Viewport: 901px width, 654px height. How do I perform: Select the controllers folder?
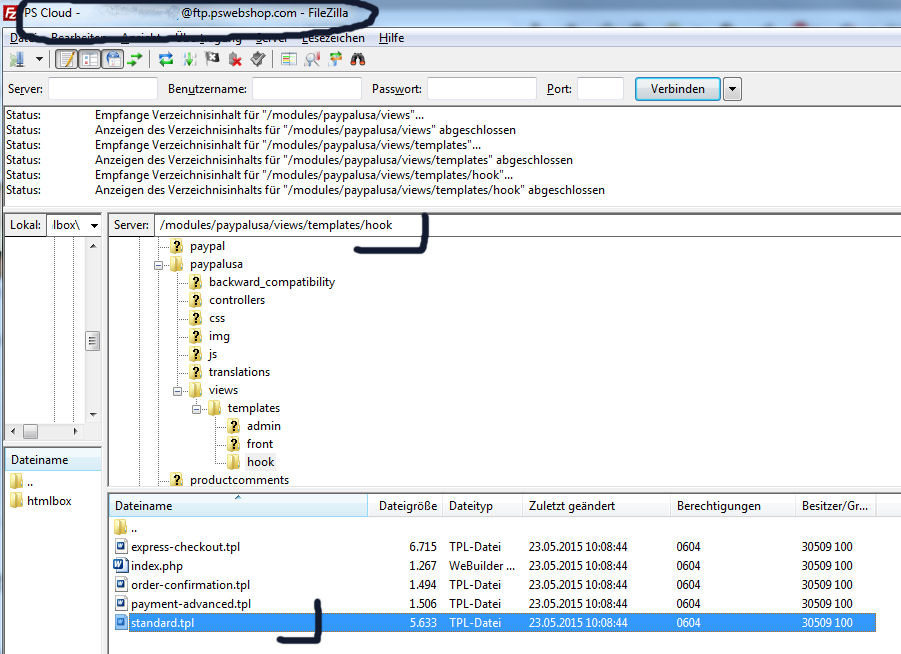click(x=237, y=300)
